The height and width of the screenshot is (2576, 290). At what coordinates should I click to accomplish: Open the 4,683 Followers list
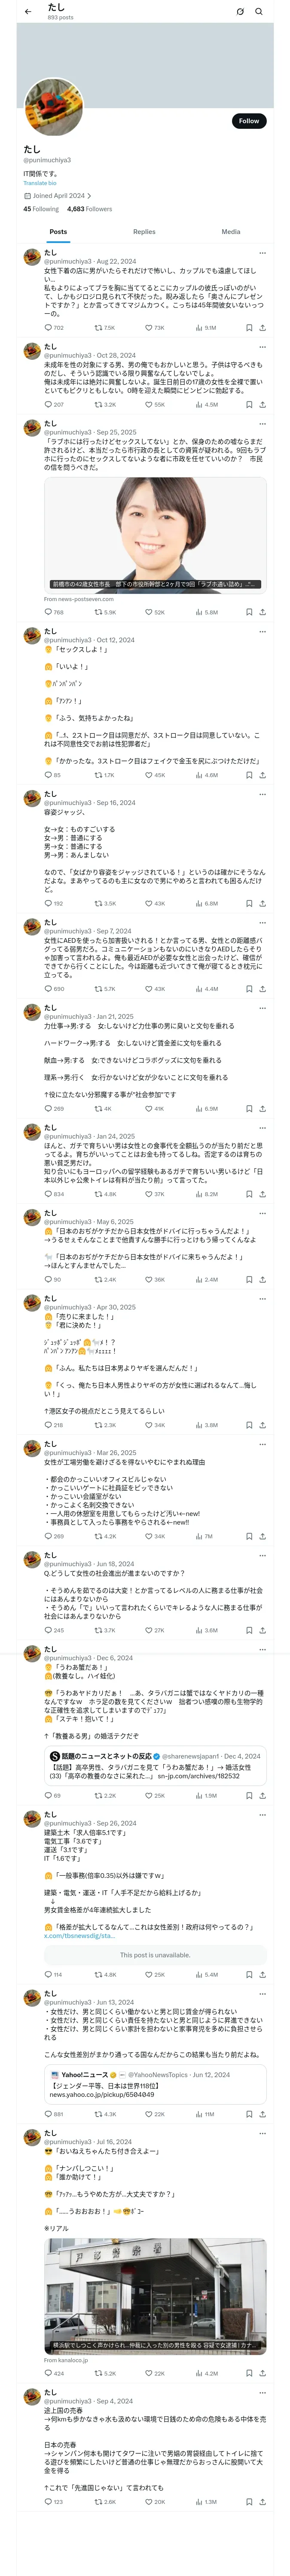(89, 209)
